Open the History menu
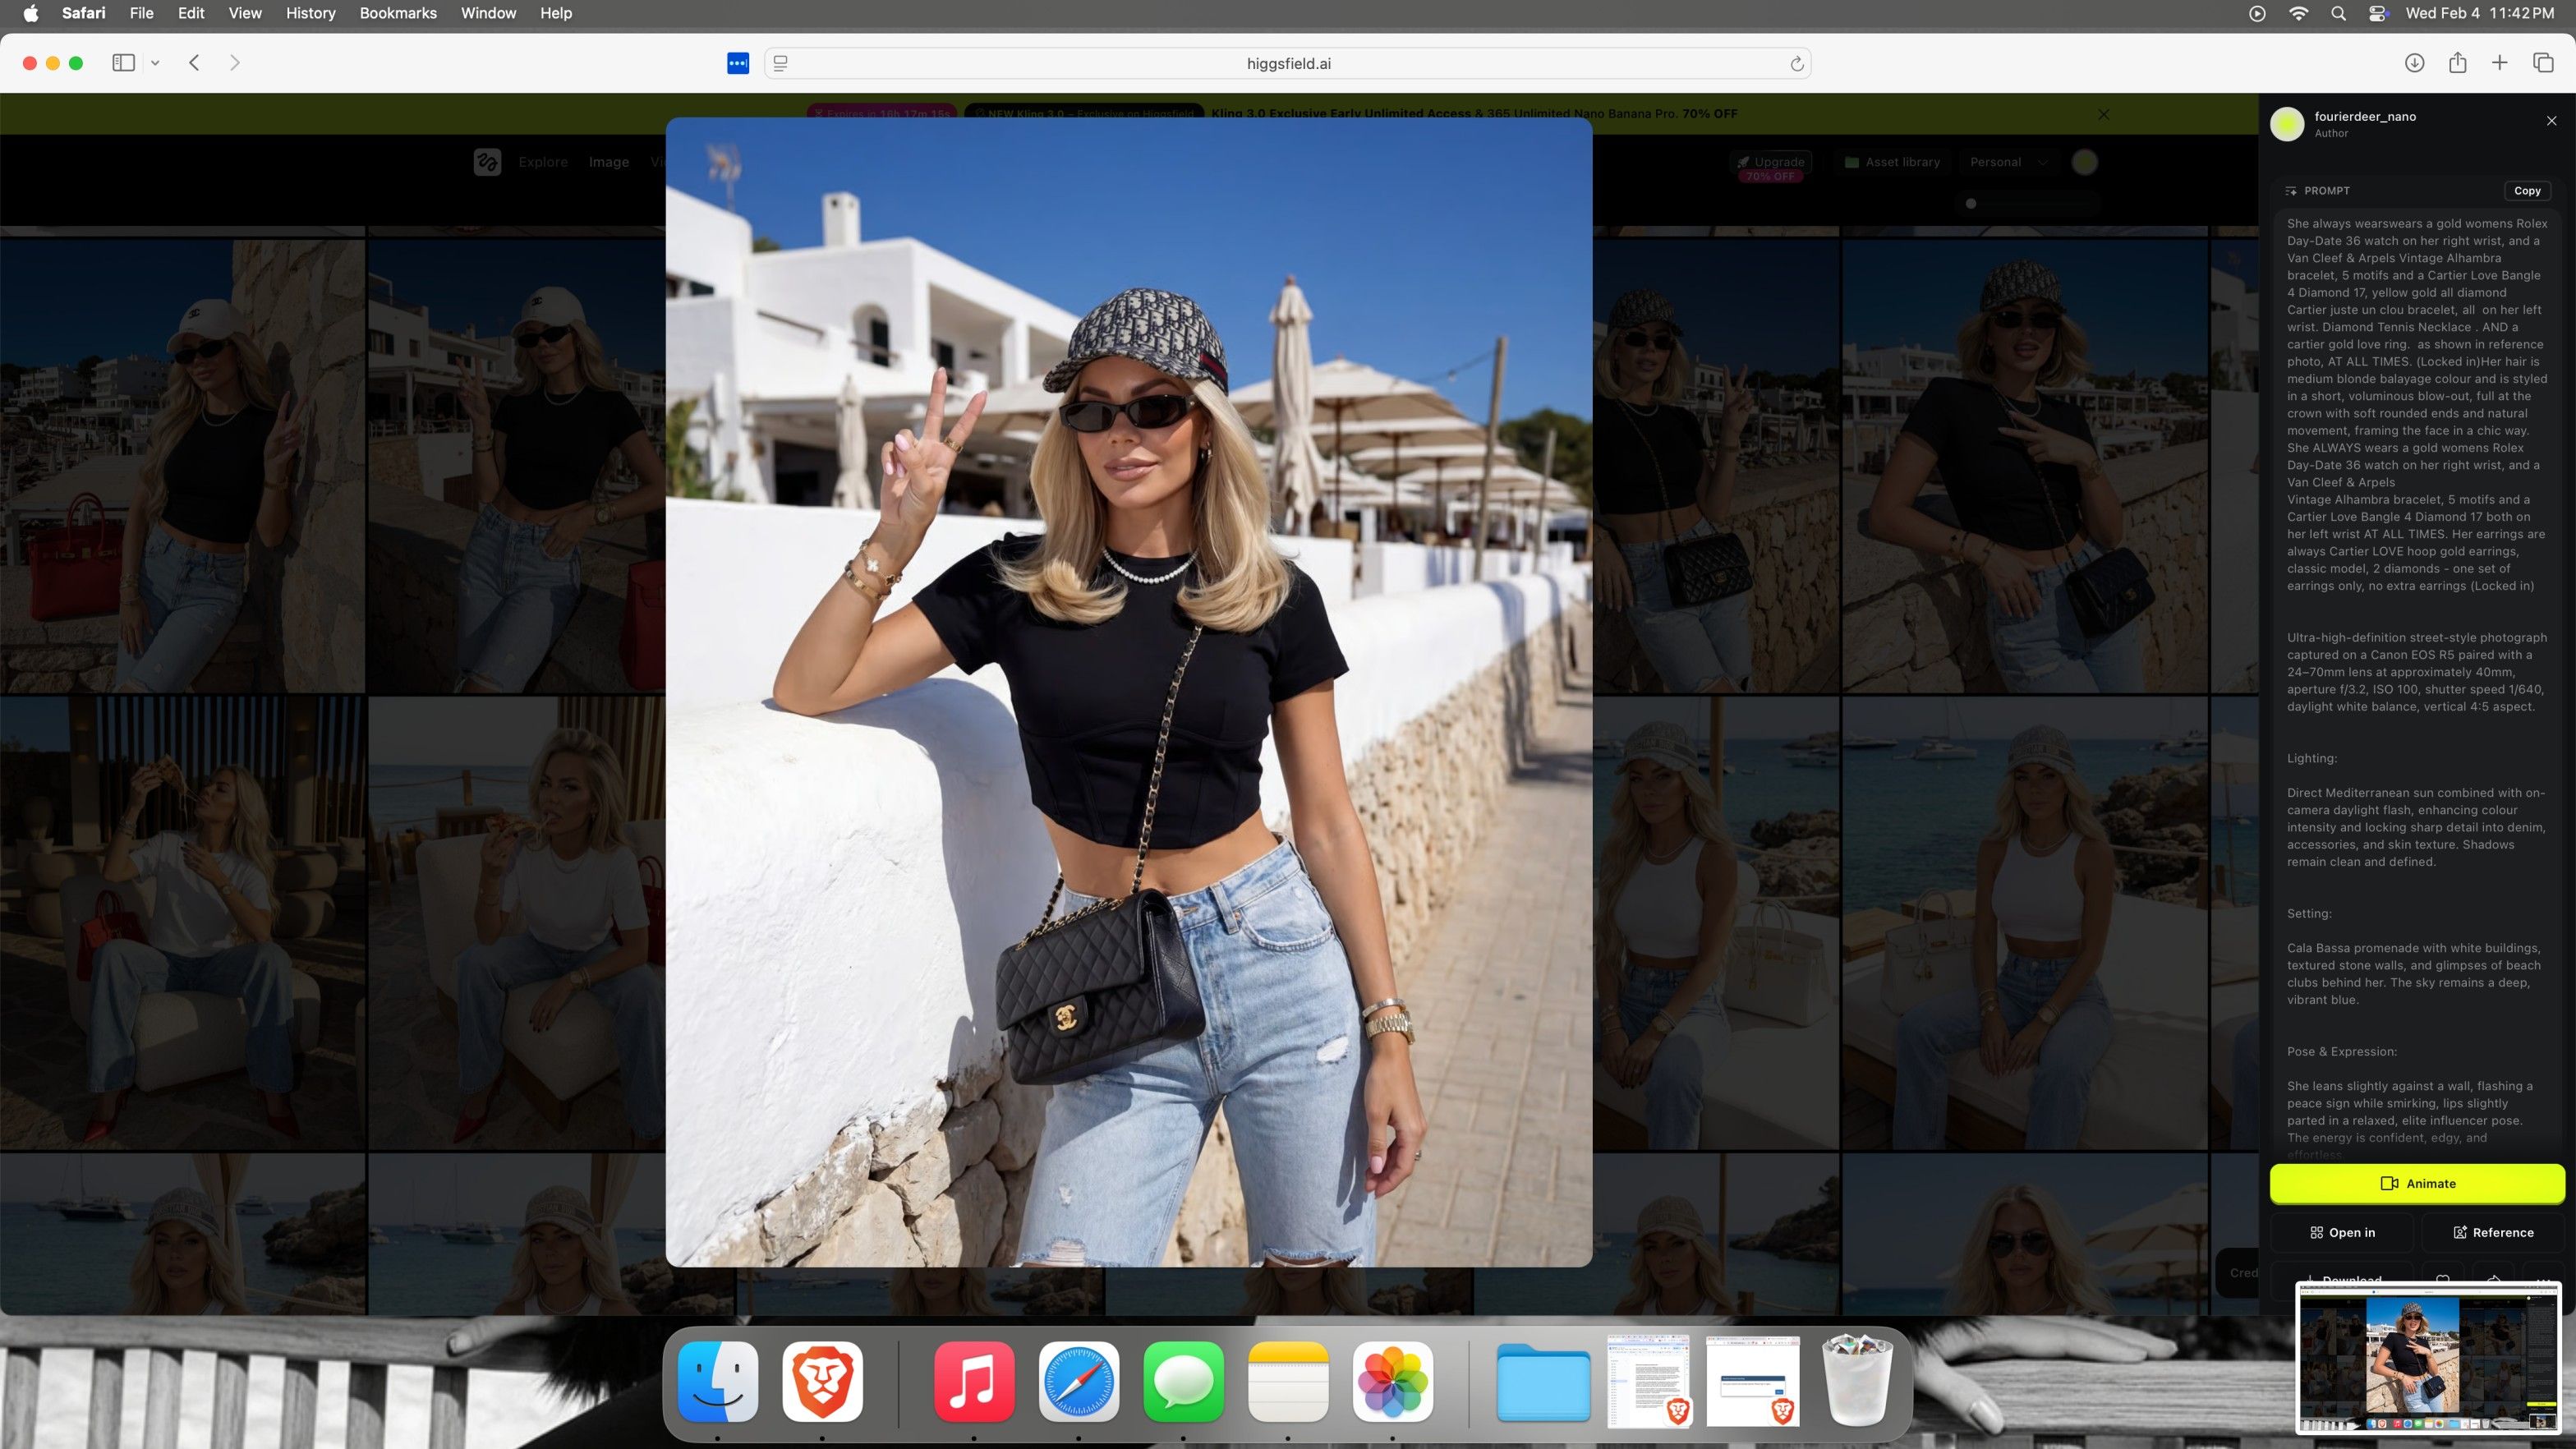This screenshot has width=2576, height=1449. (310, 13)
